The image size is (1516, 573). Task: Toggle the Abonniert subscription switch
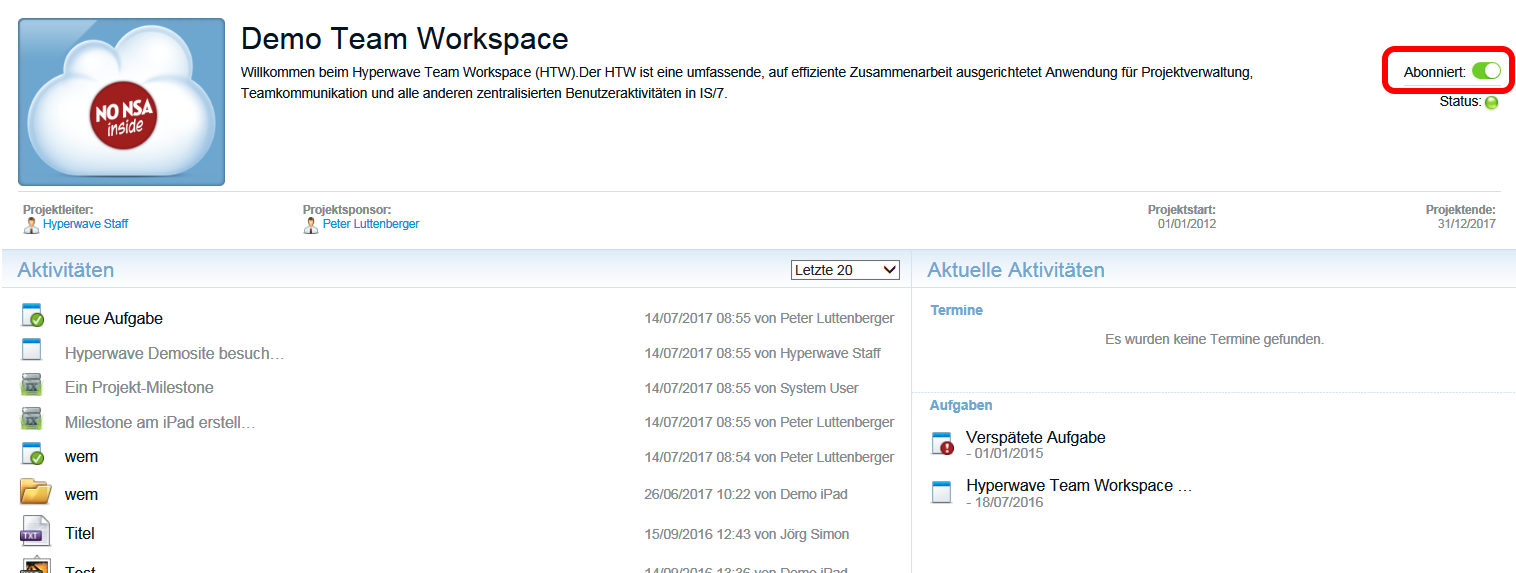coord(1486,71)
